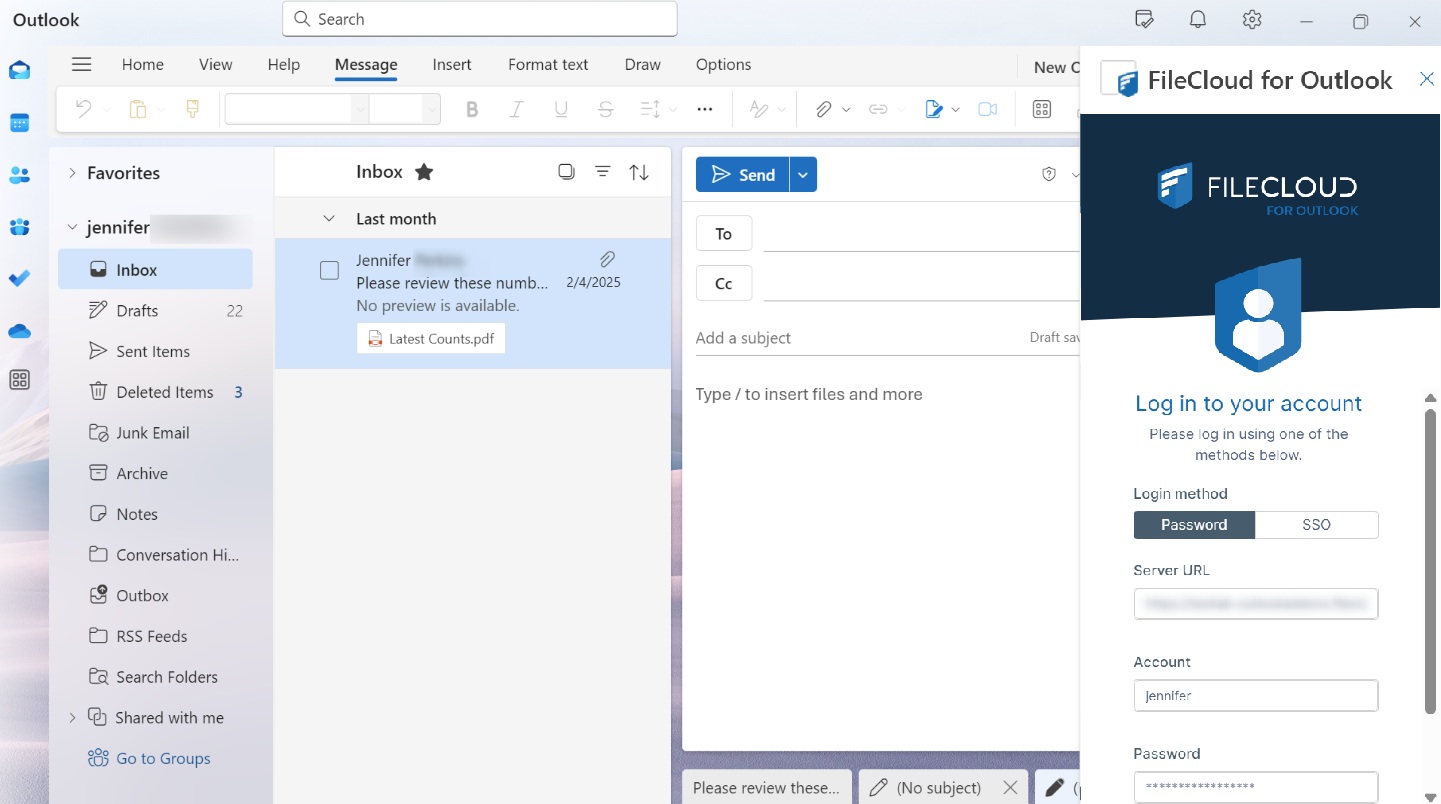Viewport: 1441px width, 804px height.
Task: Toggle the Inbox favorite star
Action: (424, 172)
